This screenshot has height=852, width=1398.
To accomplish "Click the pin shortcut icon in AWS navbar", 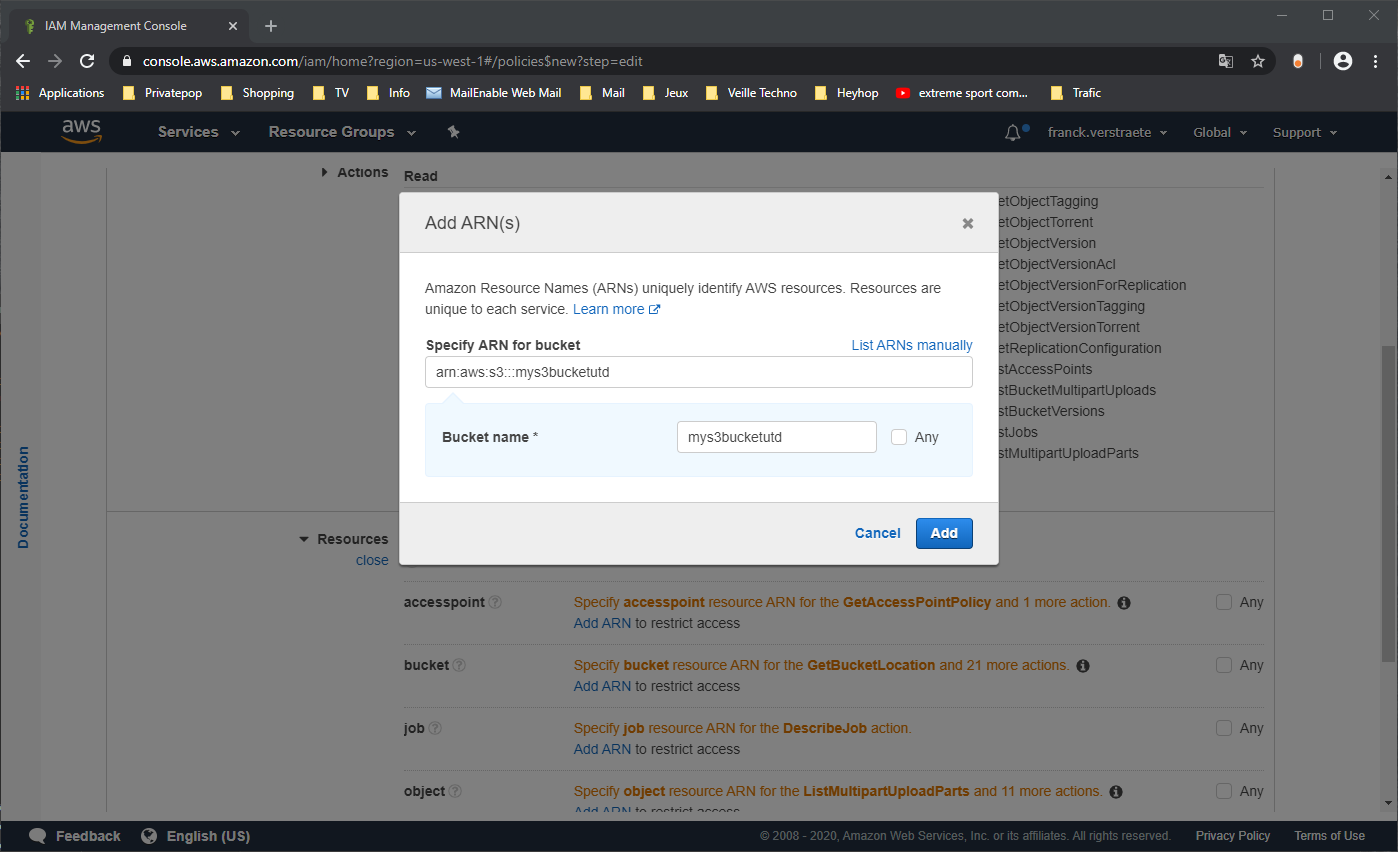I will point(454,132).
